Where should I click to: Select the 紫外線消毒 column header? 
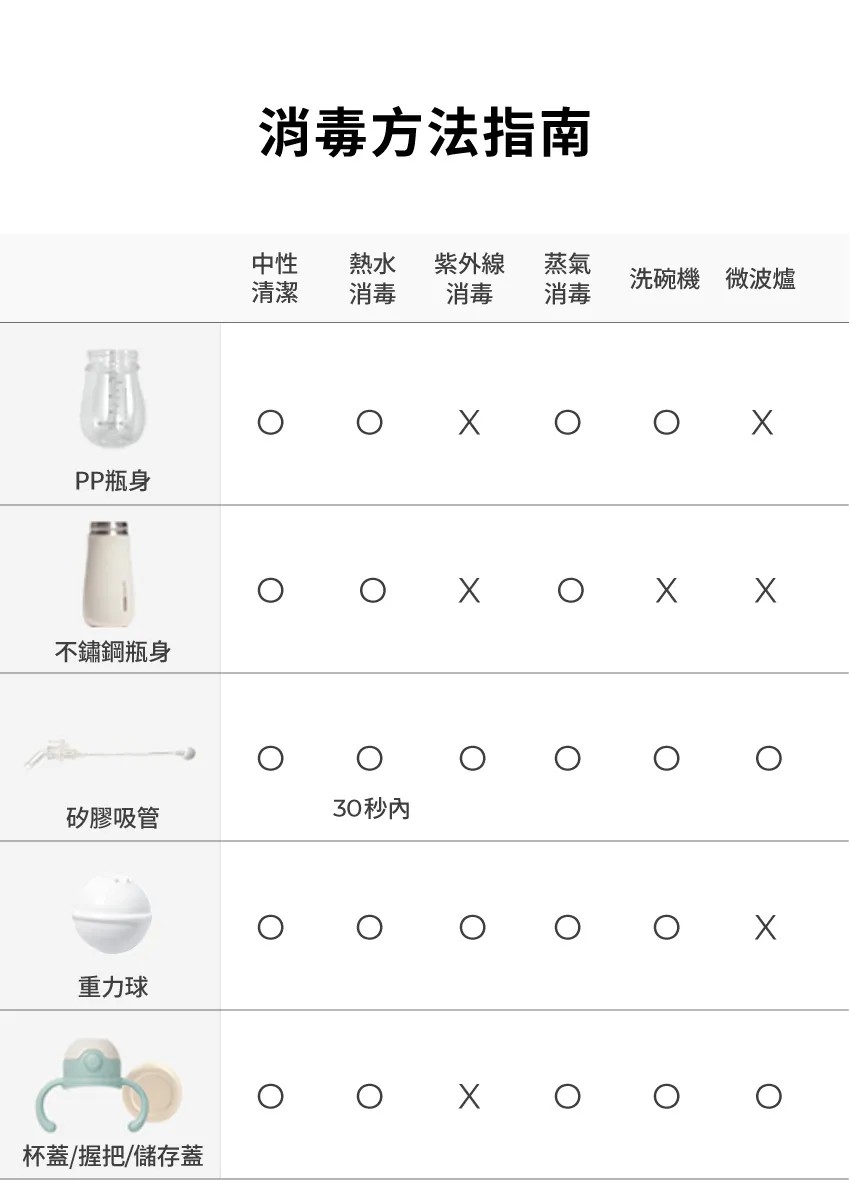pyautogui.click(x=469, y=278)
